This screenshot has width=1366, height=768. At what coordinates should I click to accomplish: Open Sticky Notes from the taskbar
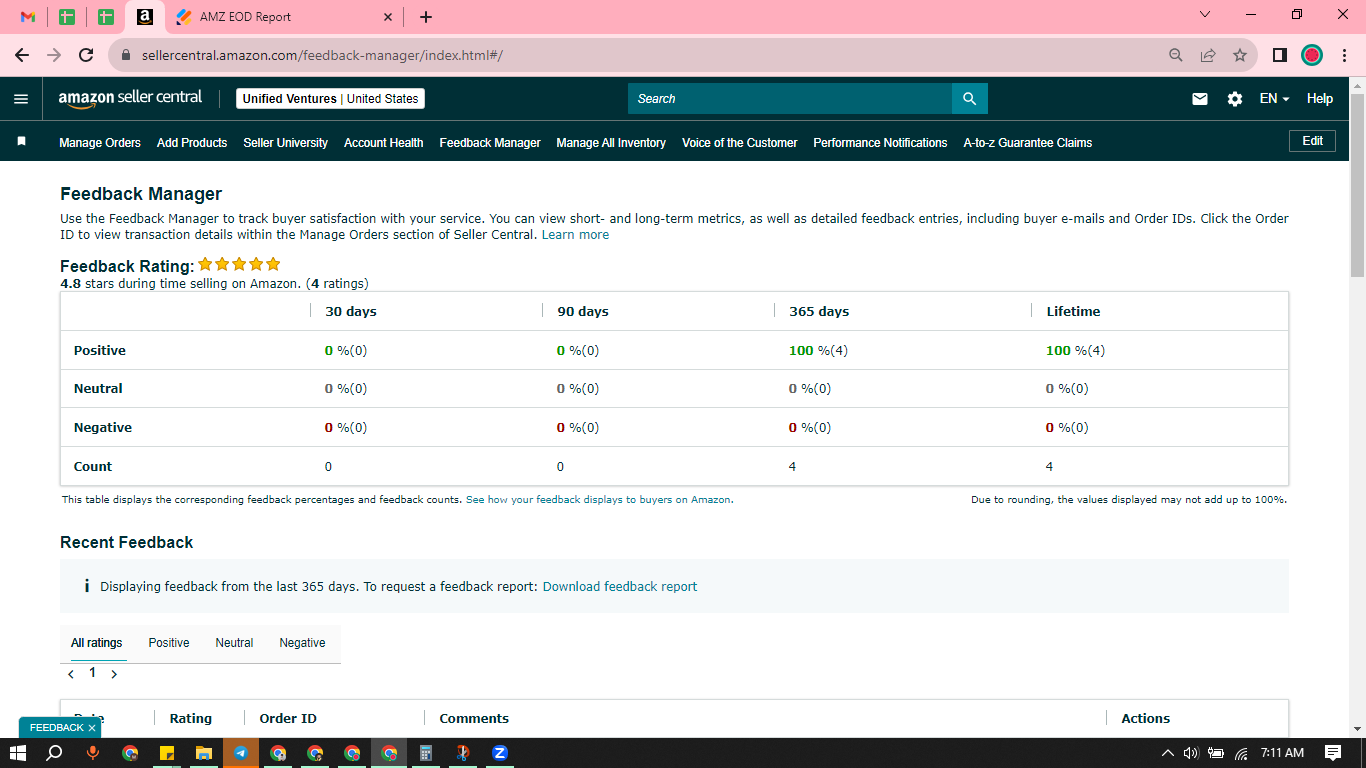167,753
